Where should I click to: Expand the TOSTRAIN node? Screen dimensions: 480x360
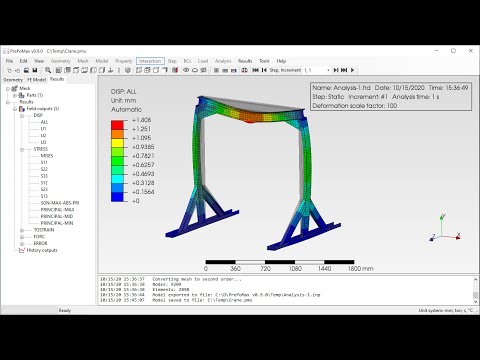tap(22, 230)
